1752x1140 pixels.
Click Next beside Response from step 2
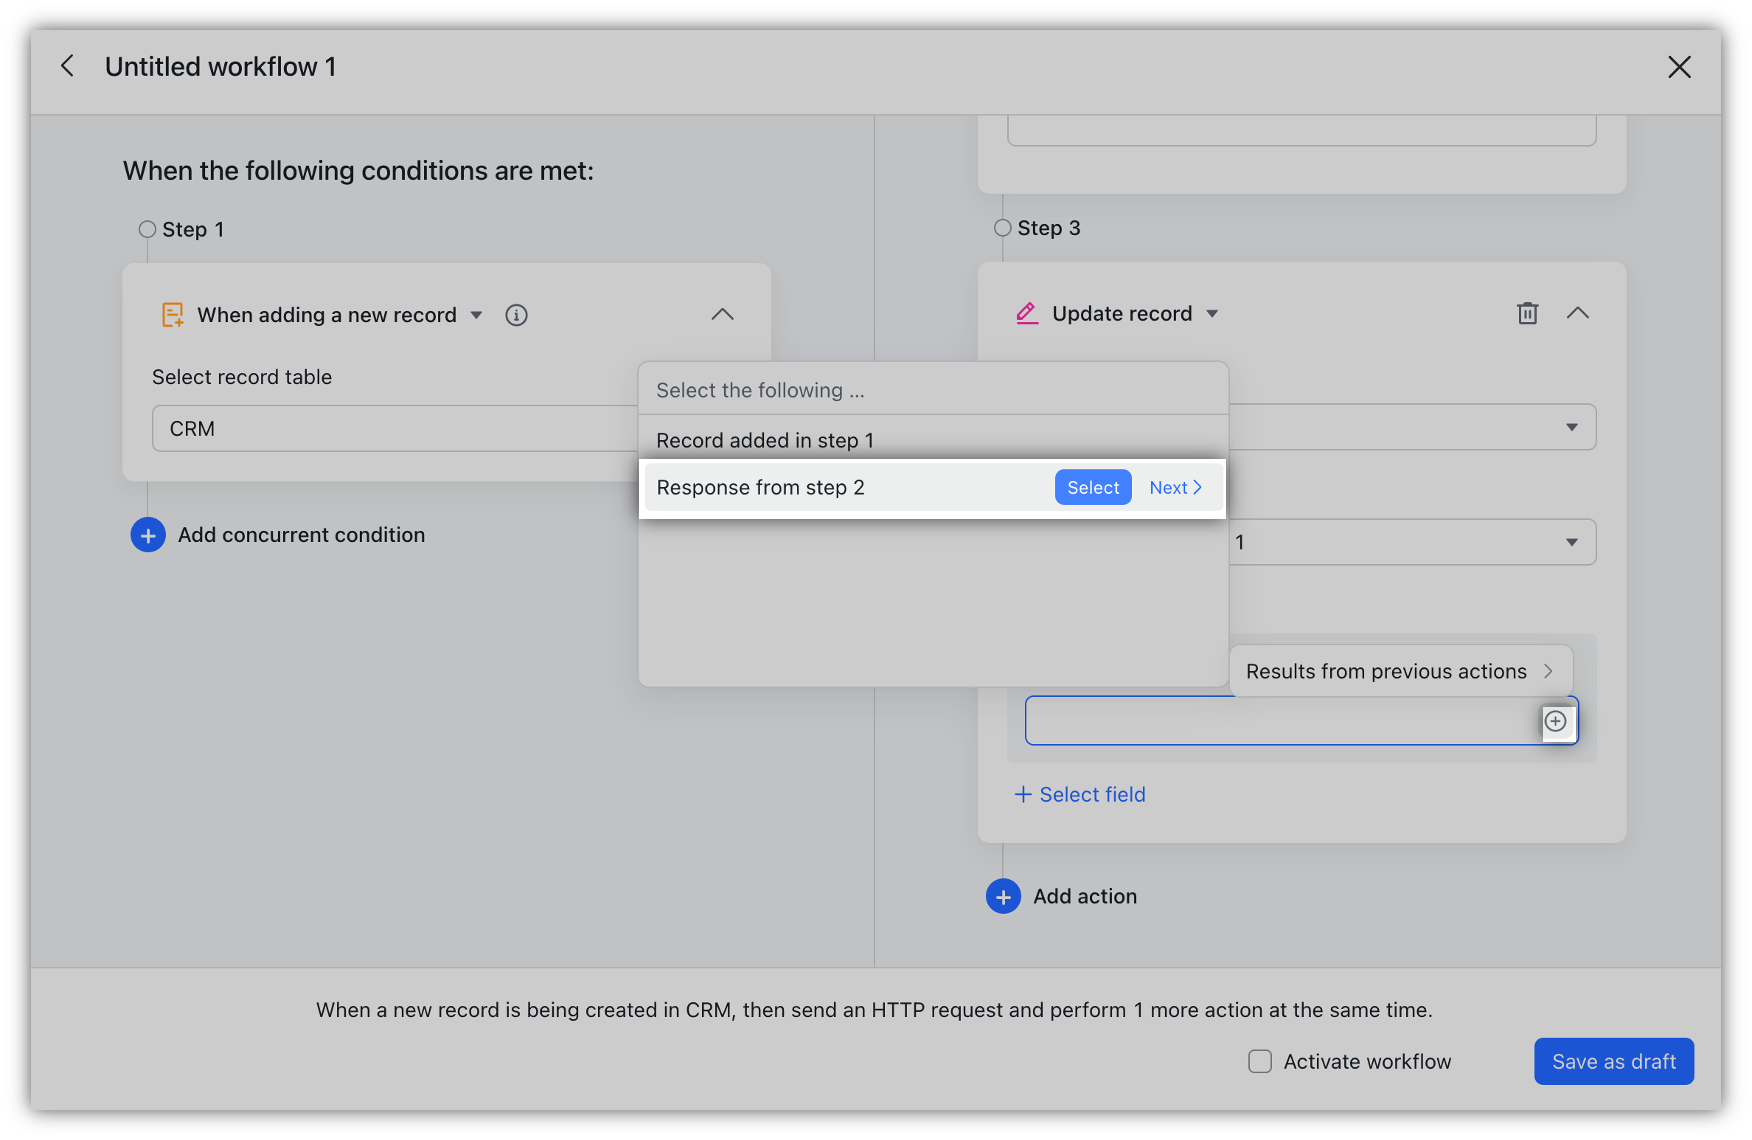pyautogui.click(x=1174, y=487)
